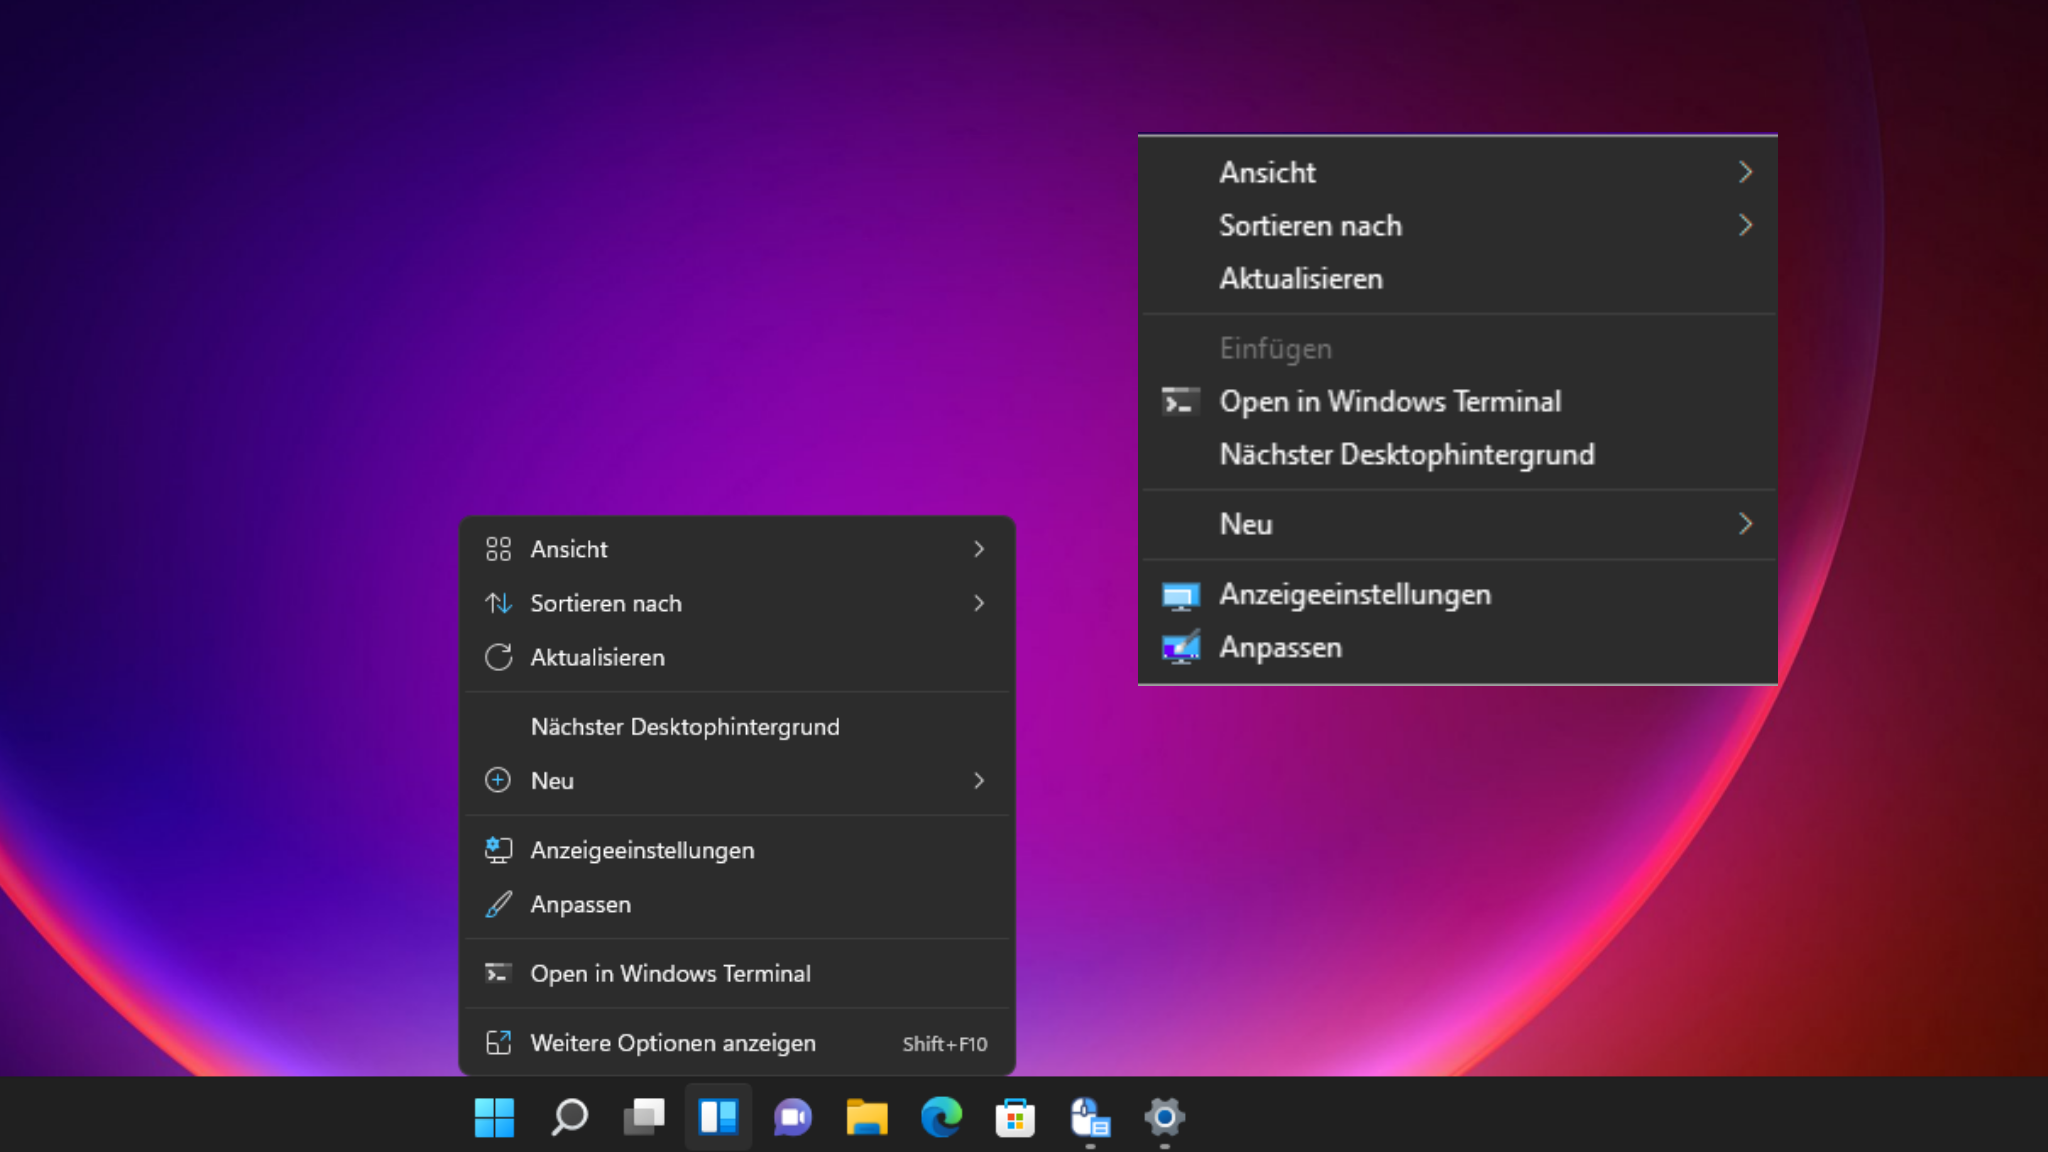Click the Shift+F10 shortcut text
The image size is (2048, 1152).
point(944,1044)
